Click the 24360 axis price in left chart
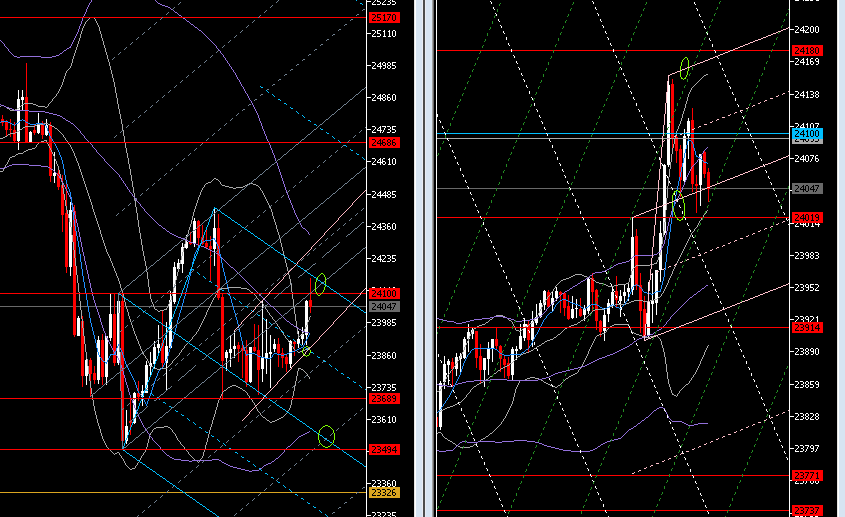 pos(384,226)
